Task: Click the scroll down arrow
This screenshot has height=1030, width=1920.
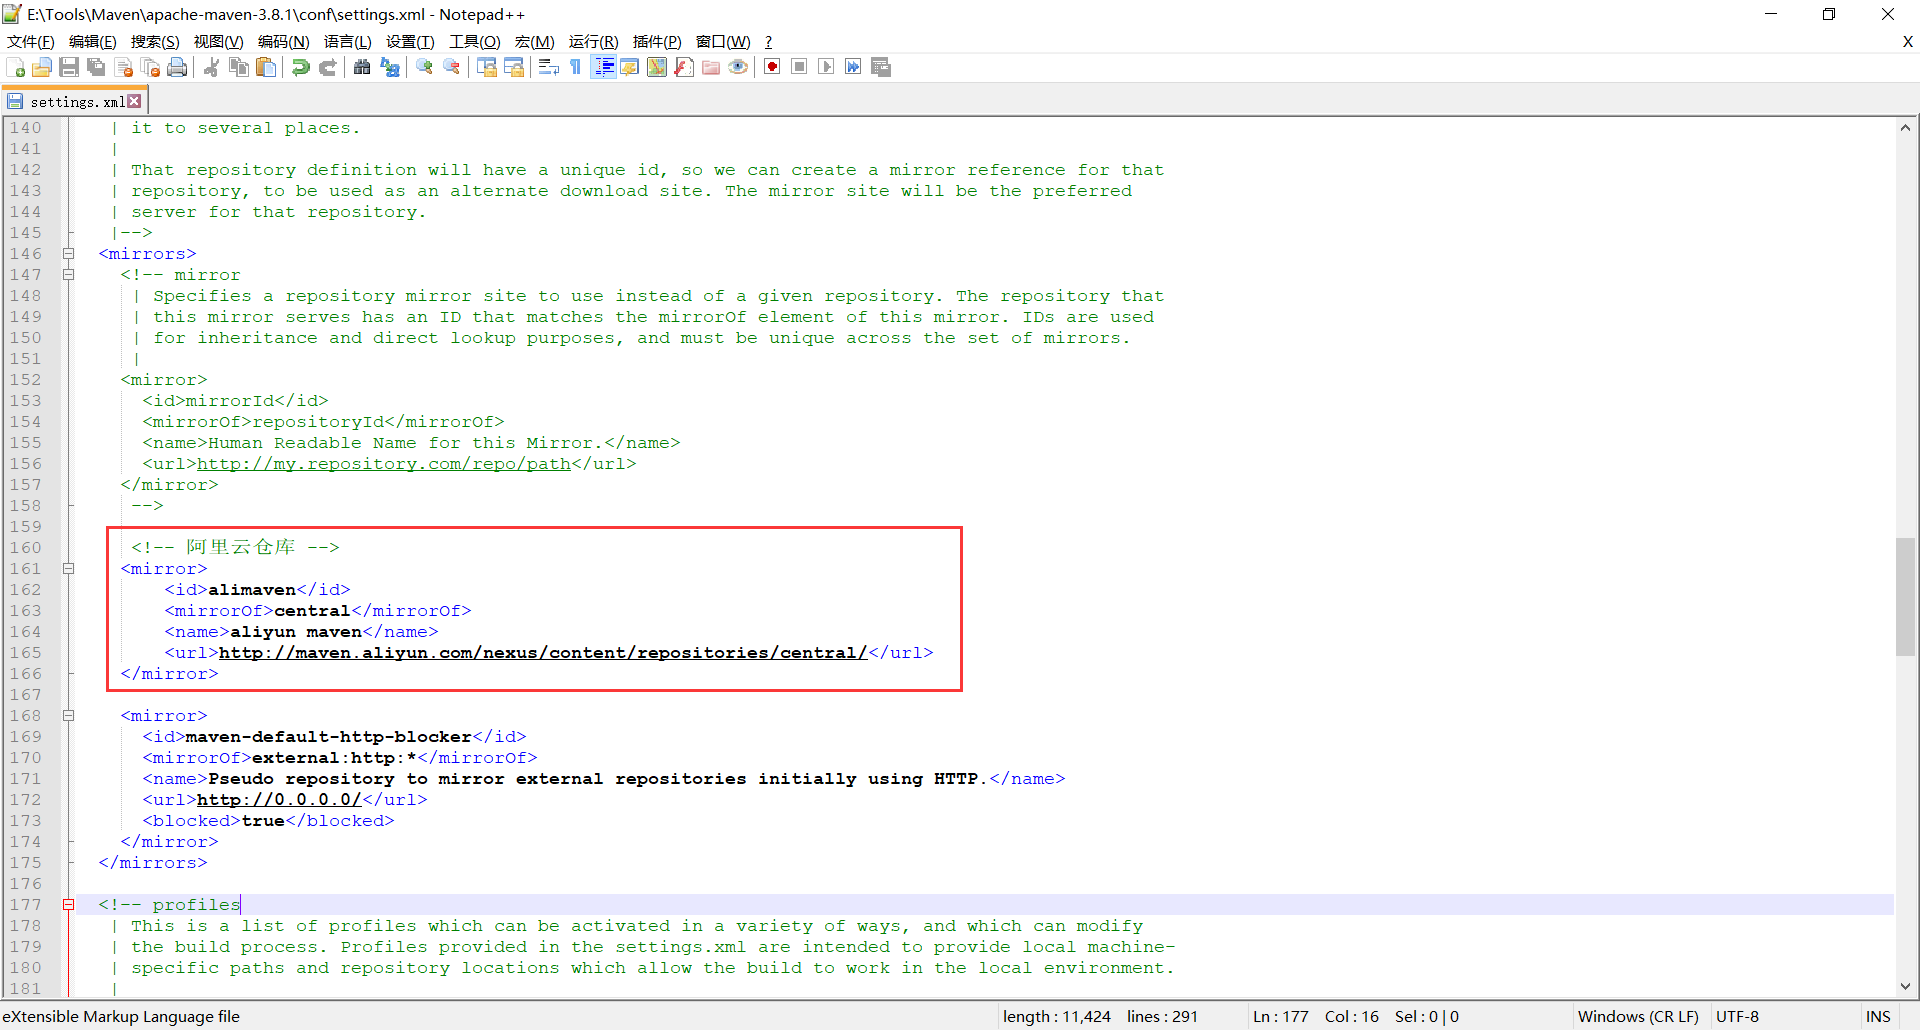Action: pyautogui.click(x=1905, y=986)
